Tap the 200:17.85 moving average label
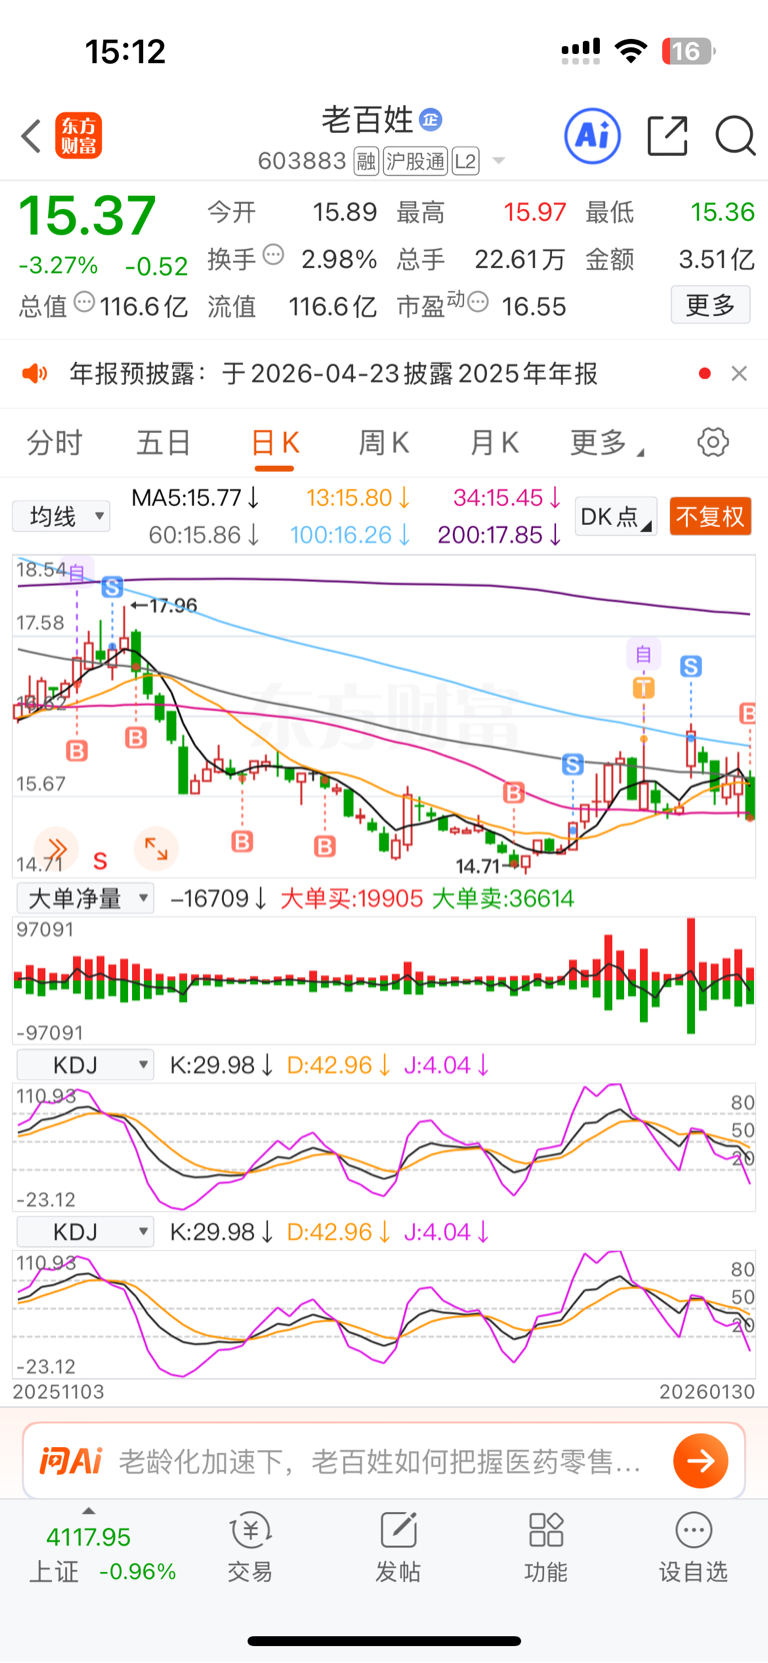 click(499, 535)
